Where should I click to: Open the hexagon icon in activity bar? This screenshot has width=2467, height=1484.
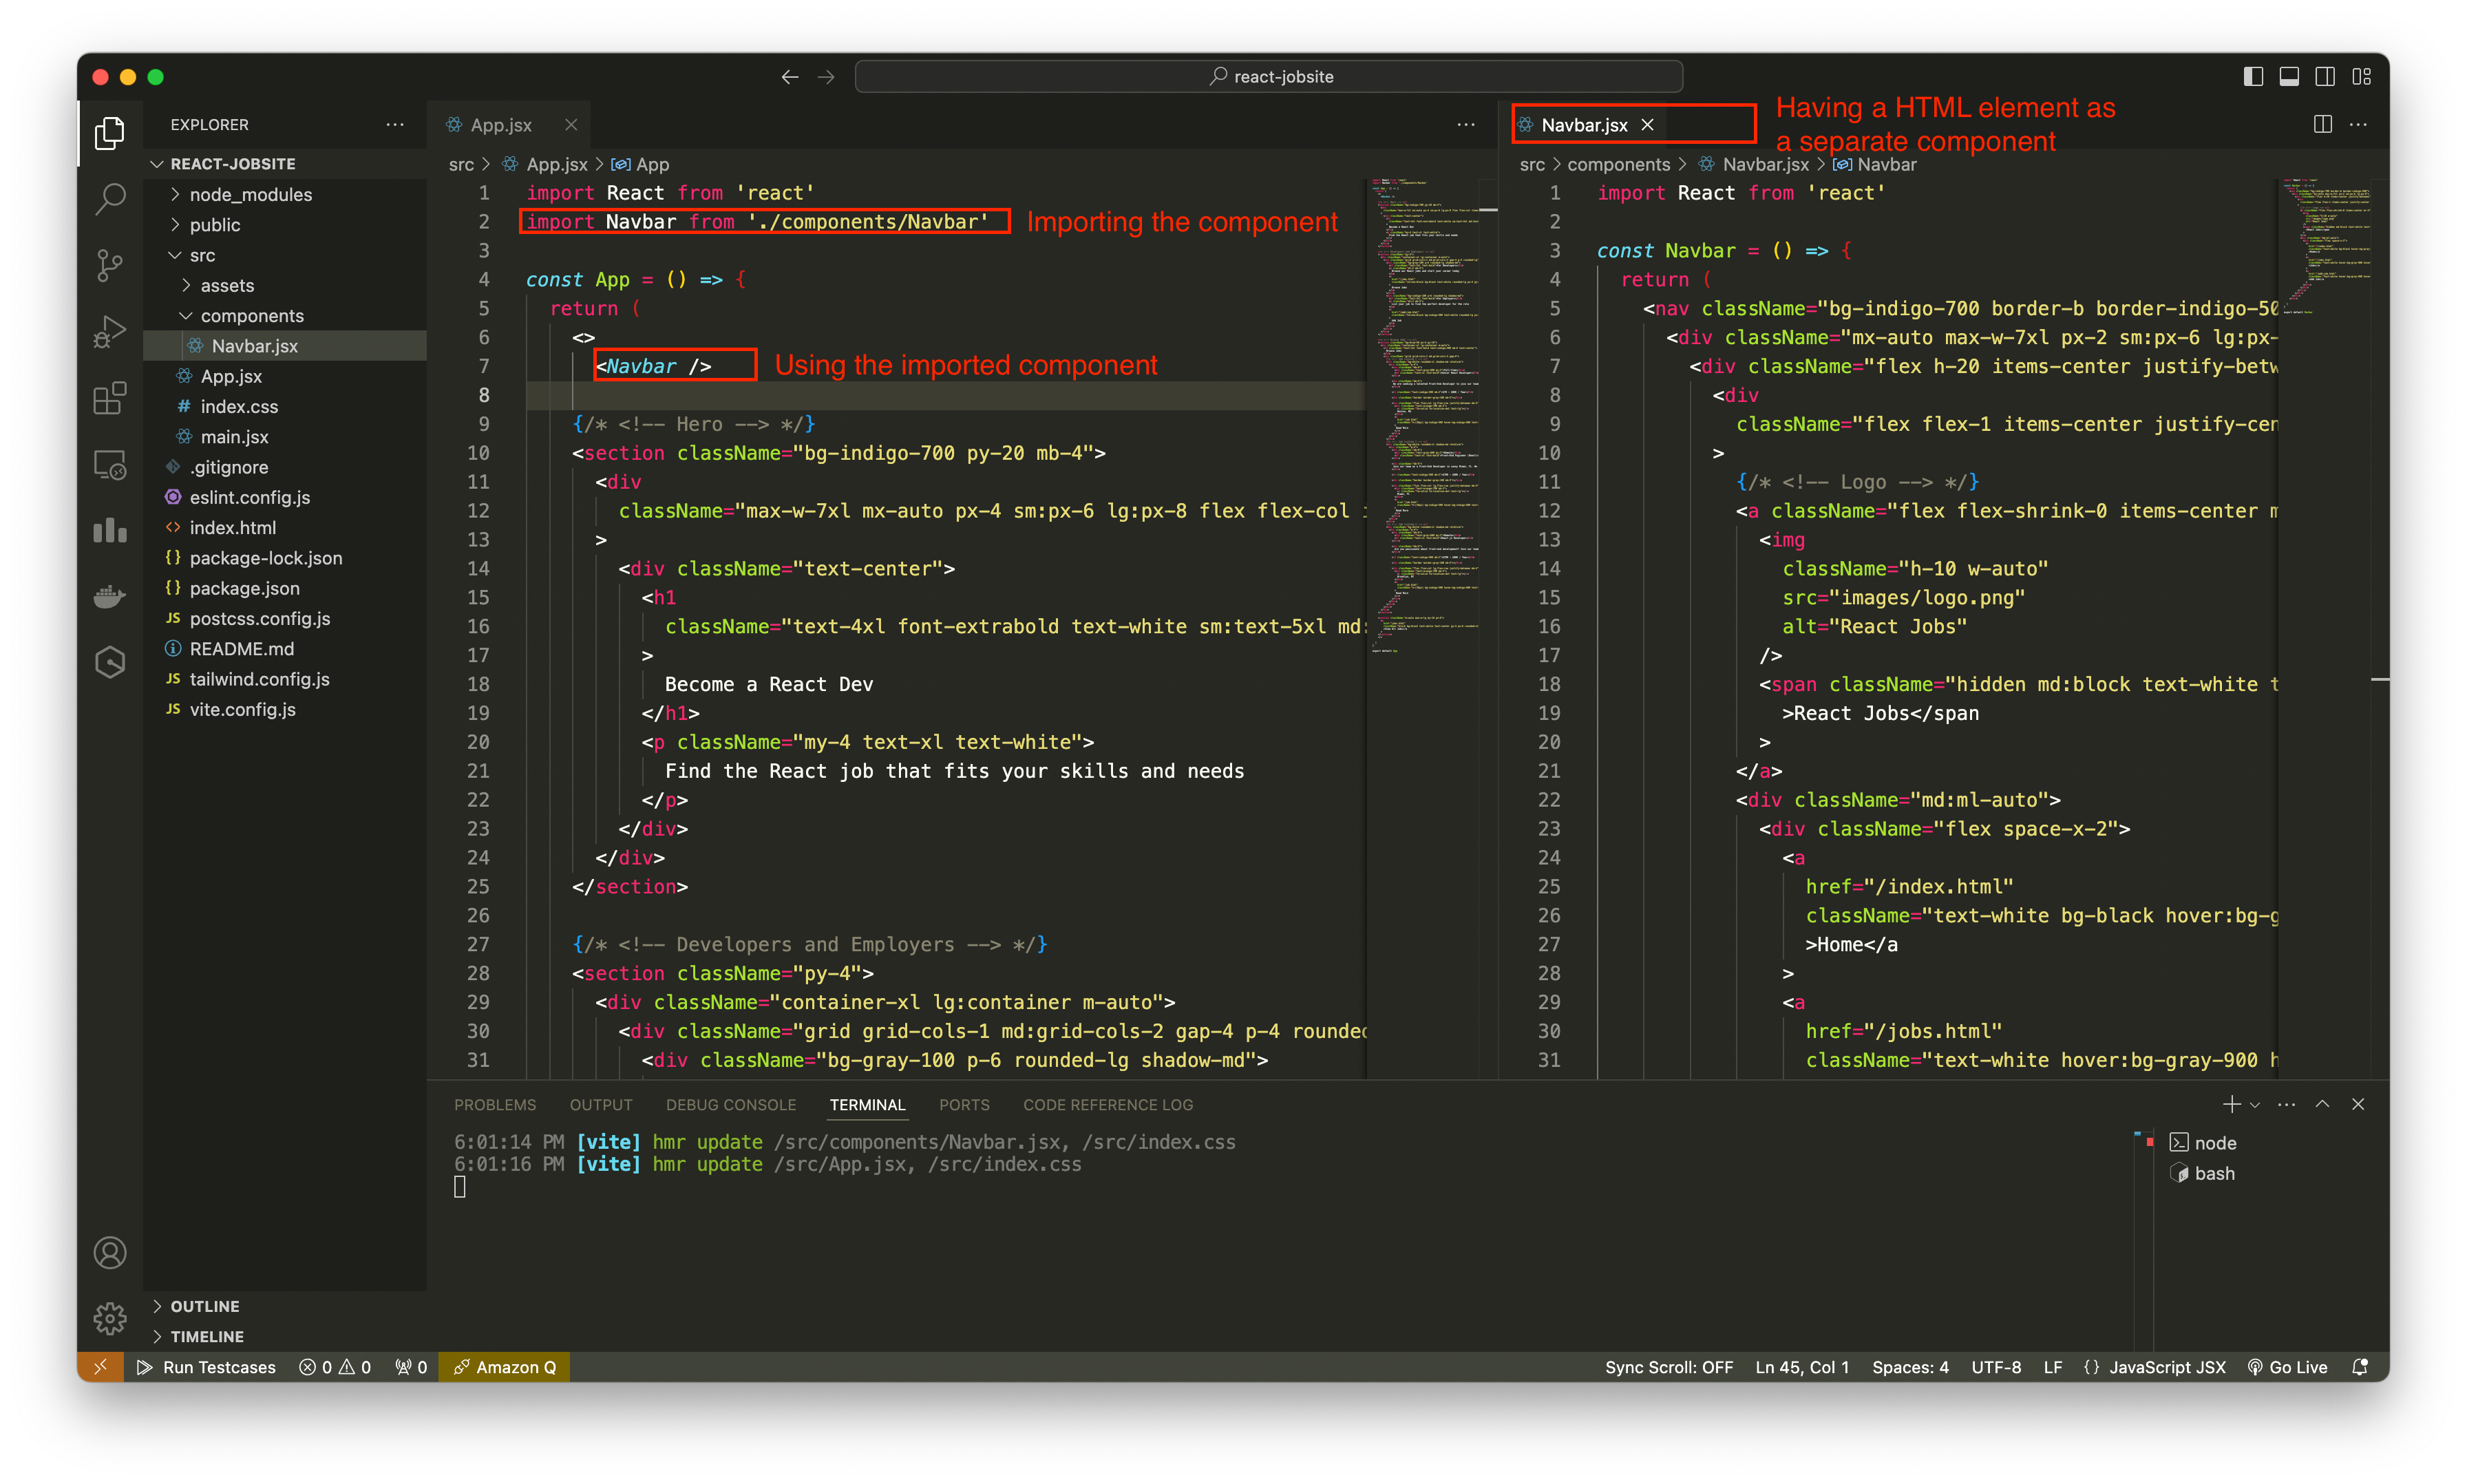pos(110,662)
